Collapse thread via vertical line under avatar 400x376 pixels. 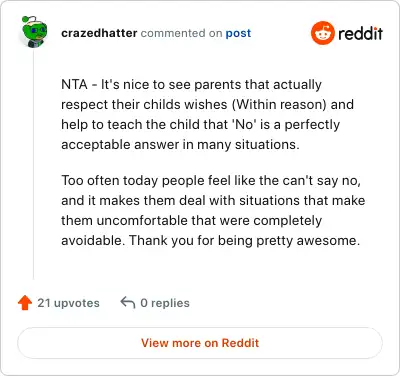coord(34,164)
